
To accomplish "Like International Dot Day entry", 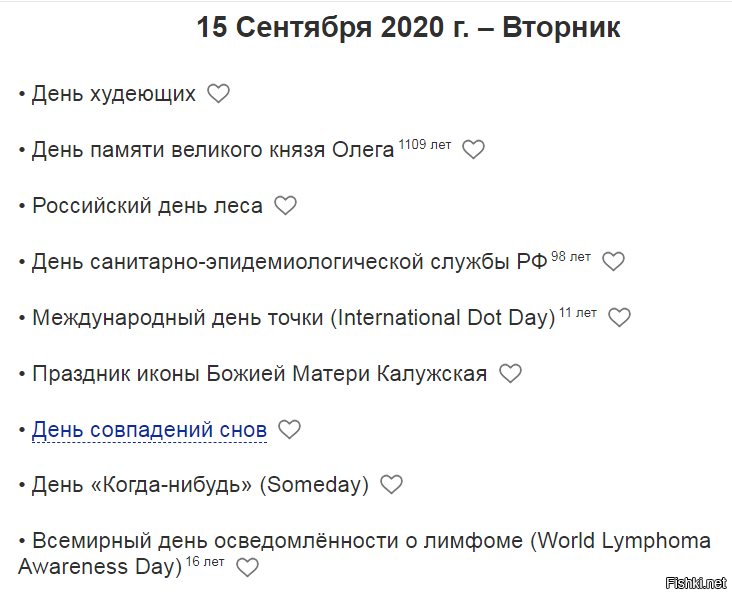I will (x=620, y=318).
